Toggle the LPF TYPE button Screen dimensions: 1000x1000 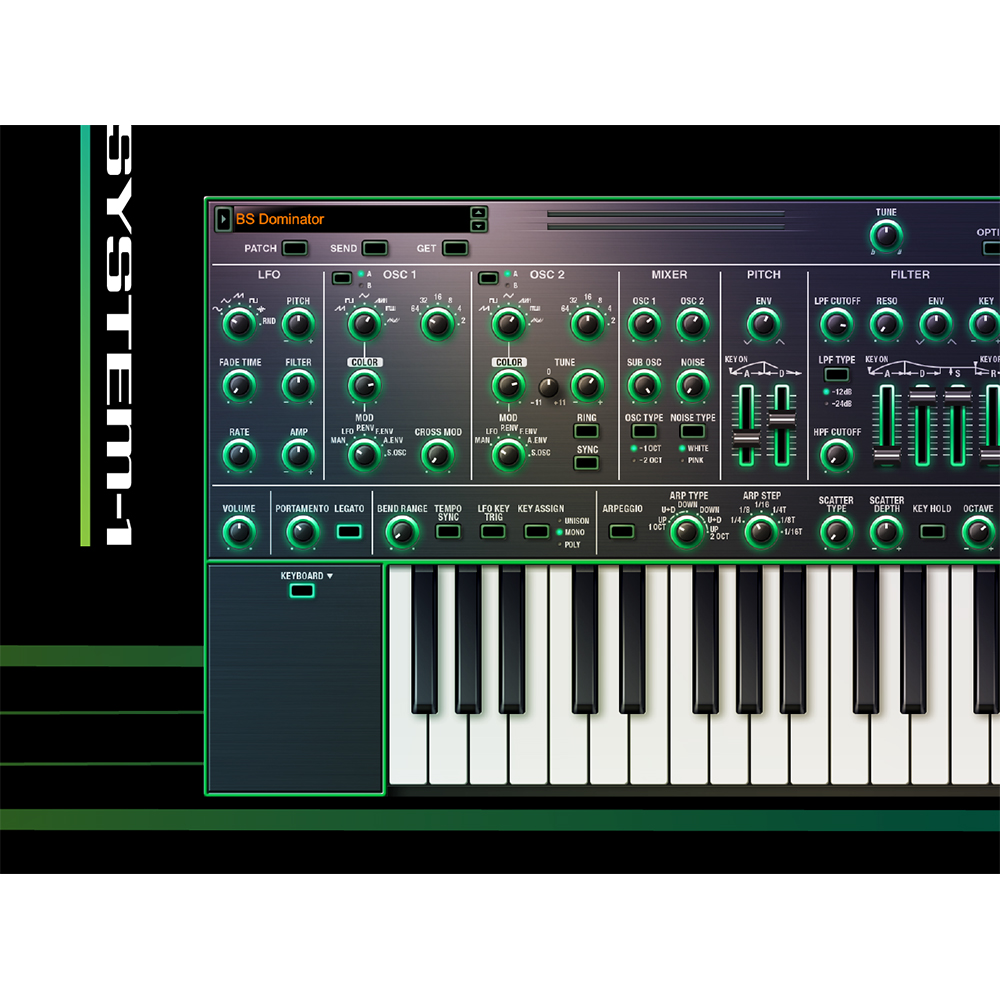point(837,375)
